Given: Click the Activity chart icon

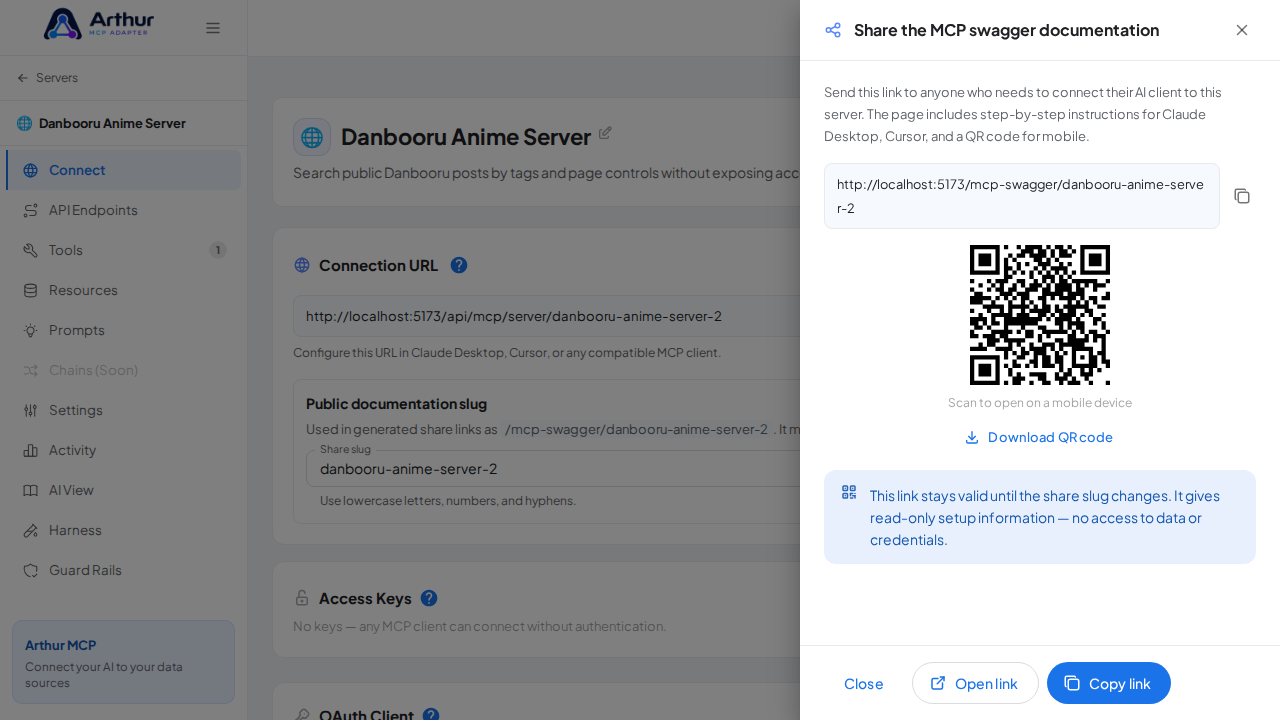Looking at the screenshot, I should (x=31, y=450).
